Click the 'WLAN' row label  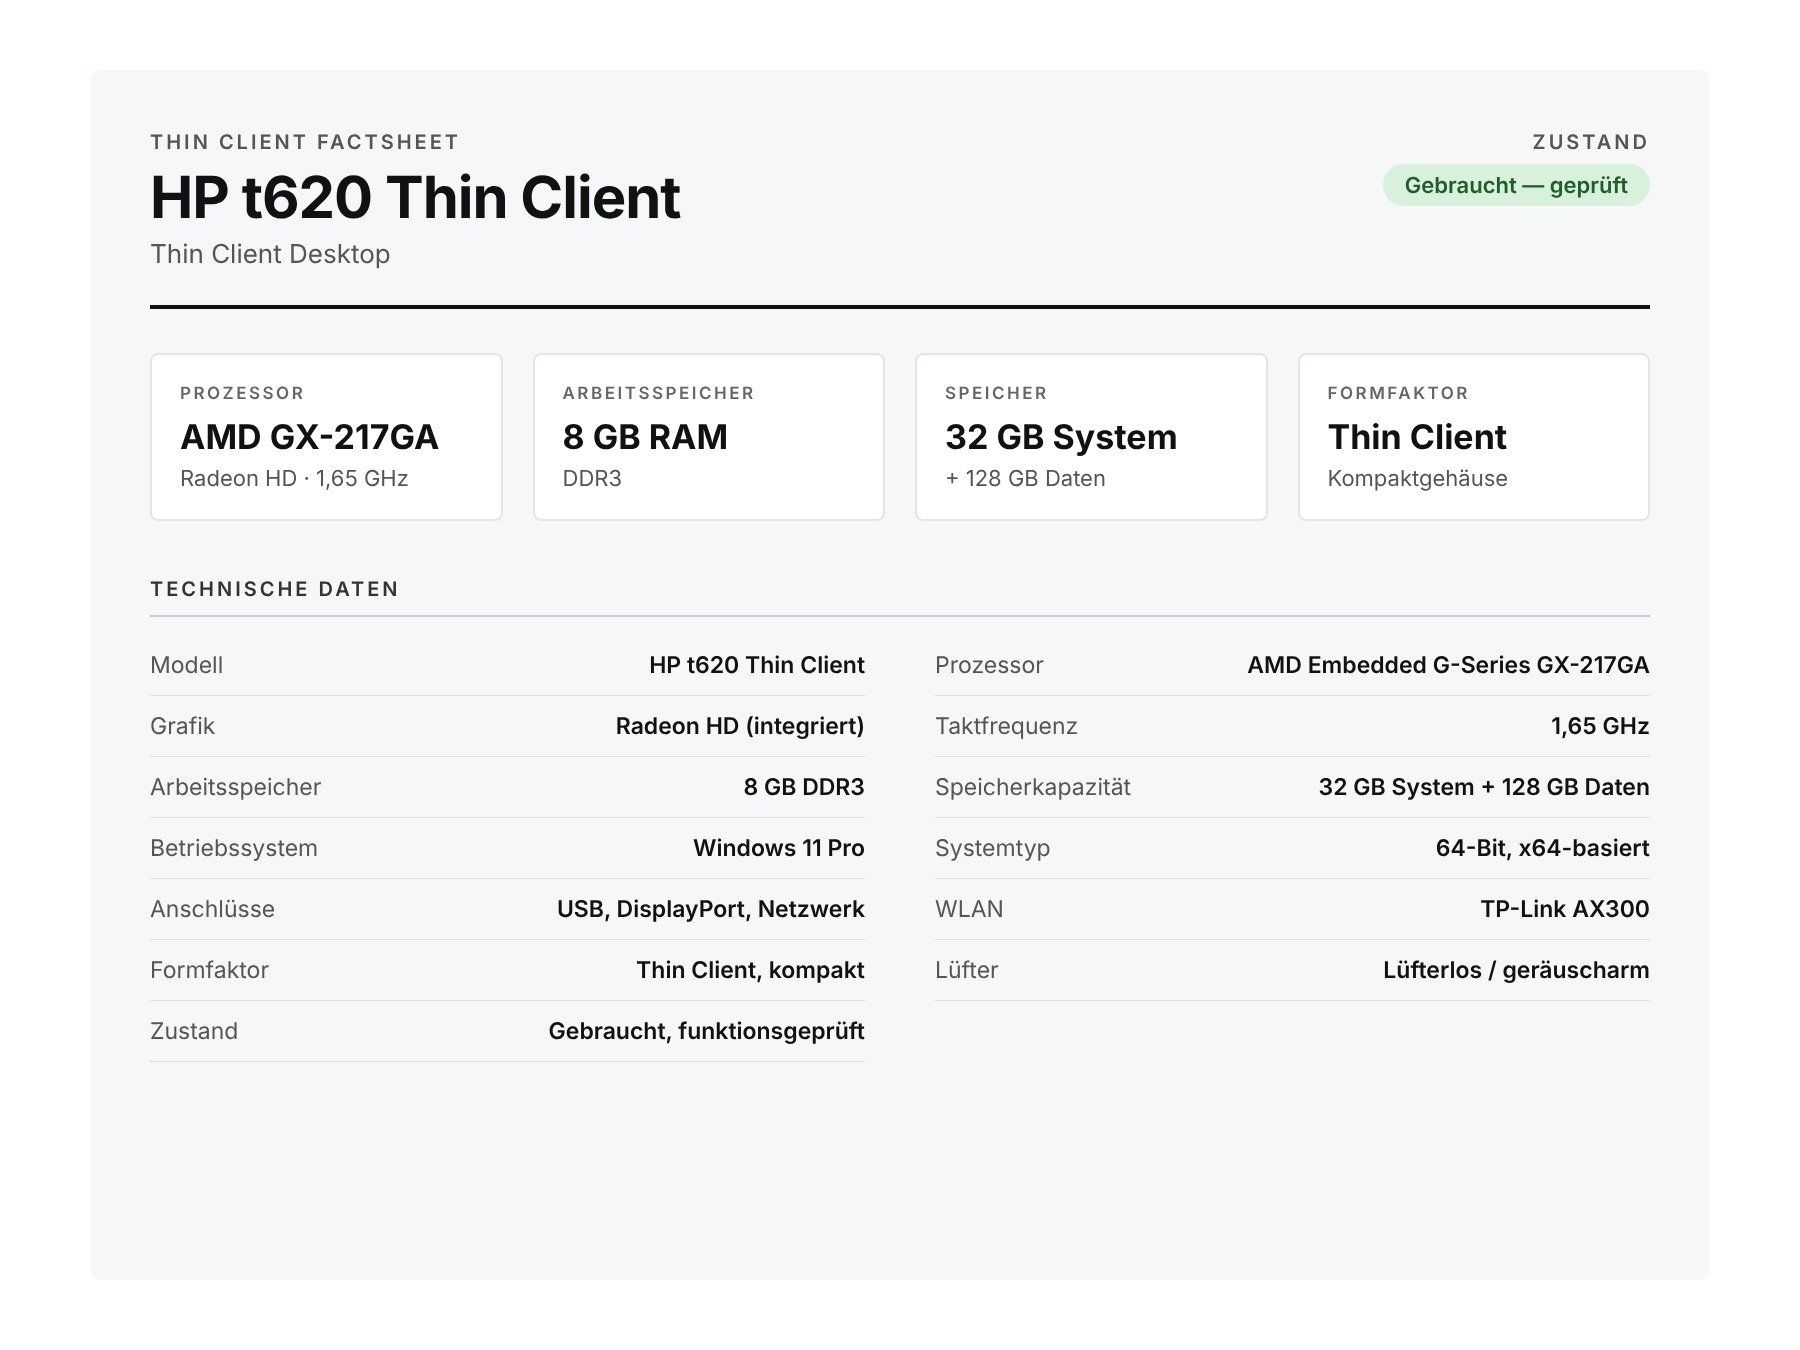click(969, 909)
